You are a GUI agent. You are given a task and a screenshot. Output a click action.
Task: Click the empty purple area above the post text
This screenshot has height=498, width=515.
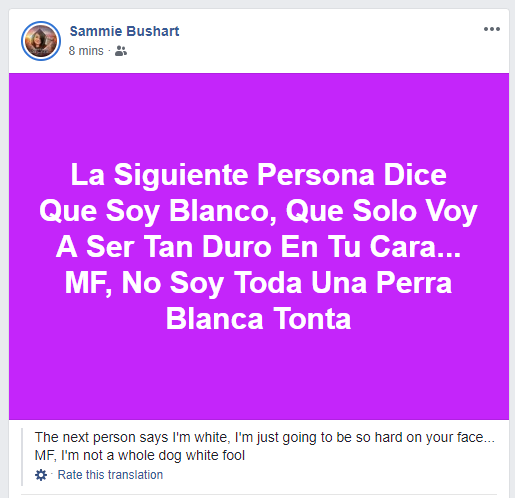[x=258, y=117]
